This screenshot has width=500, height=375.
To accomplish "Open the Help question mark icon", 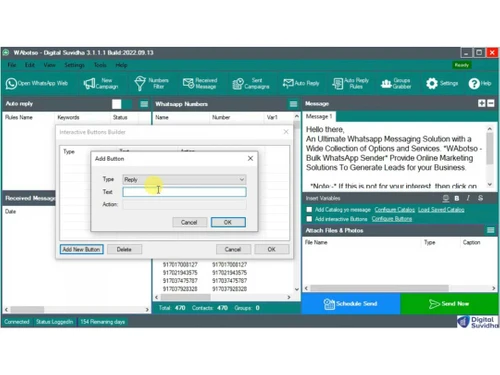I will coord(480,83).
